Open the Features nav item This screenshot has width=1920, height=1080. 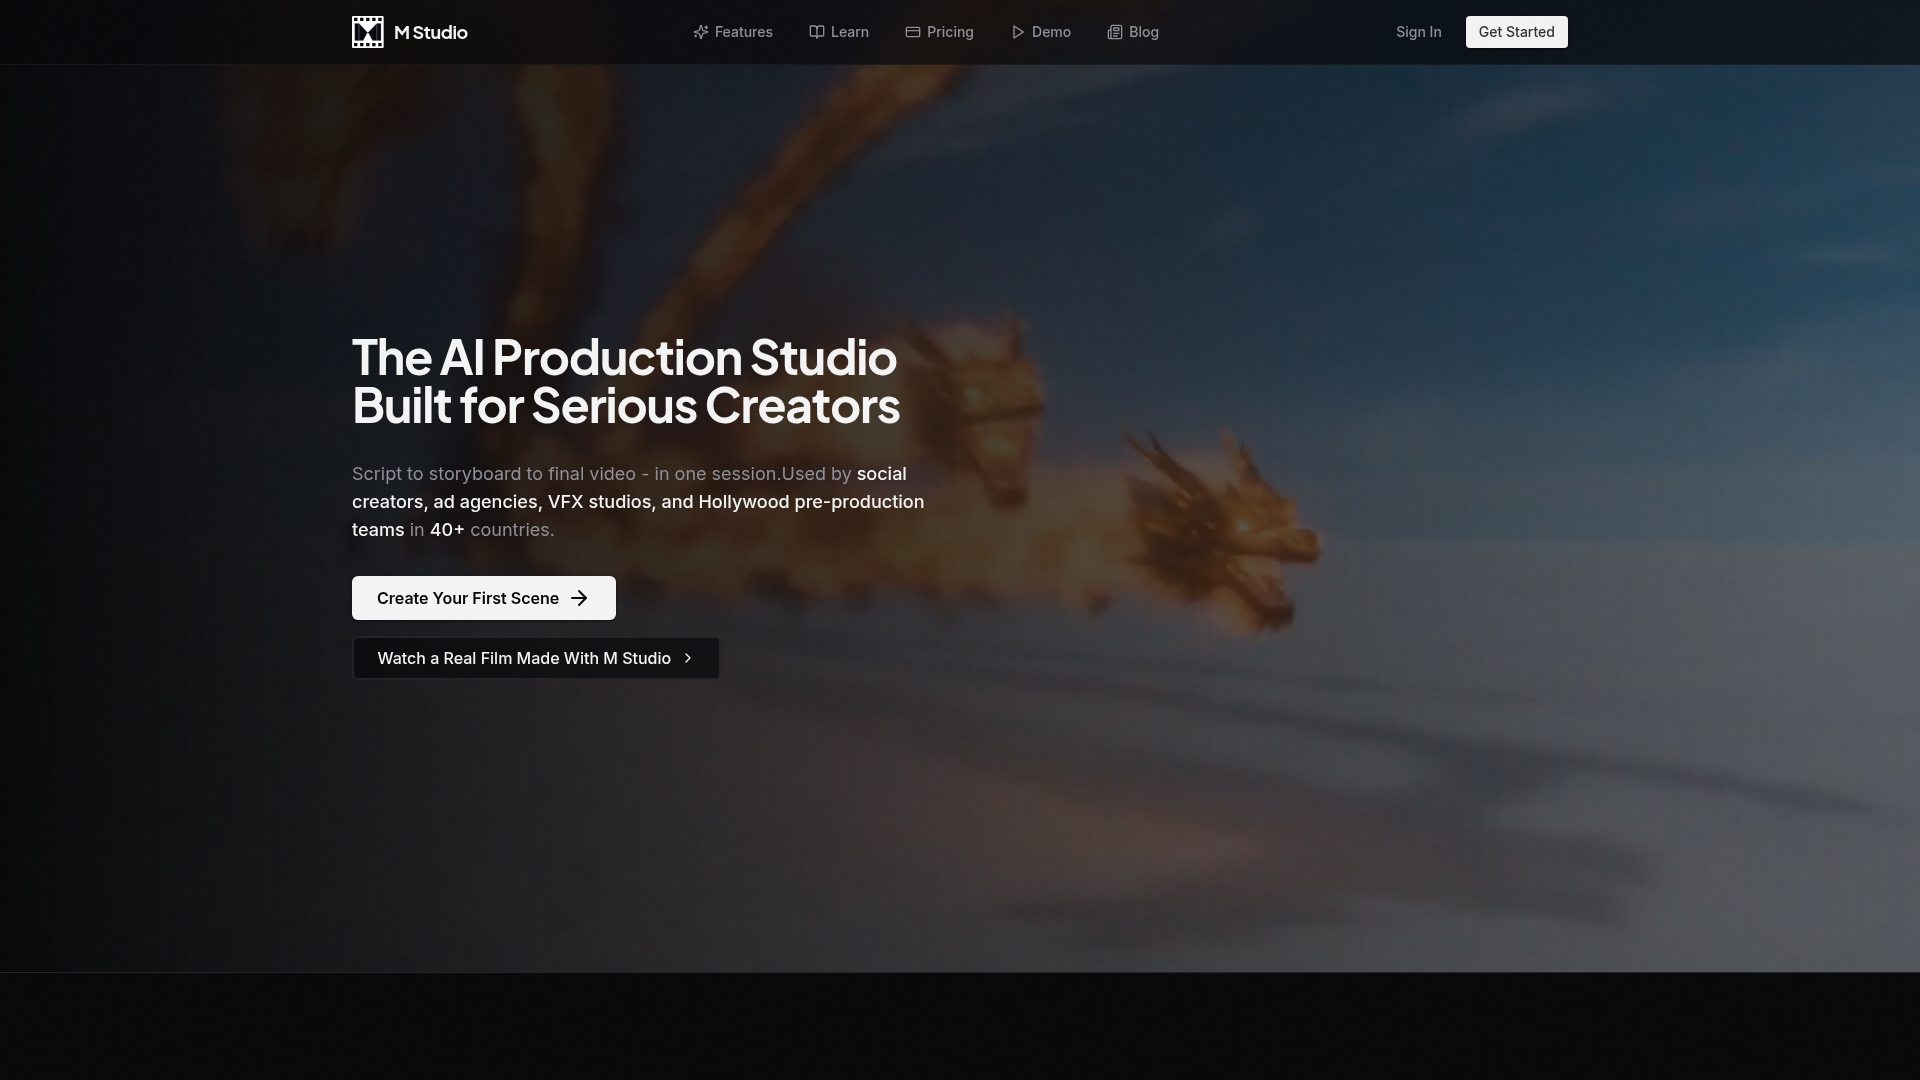click(733, 32)
